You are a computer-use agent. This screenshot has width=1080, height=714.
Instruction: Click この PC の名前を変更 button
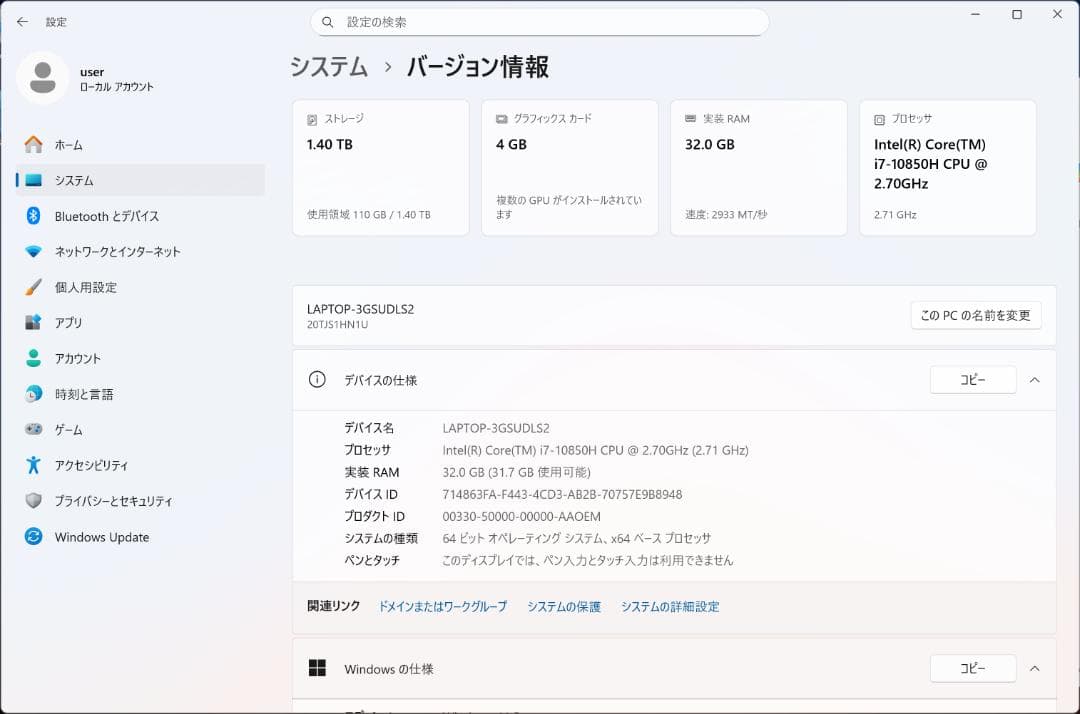975,315
